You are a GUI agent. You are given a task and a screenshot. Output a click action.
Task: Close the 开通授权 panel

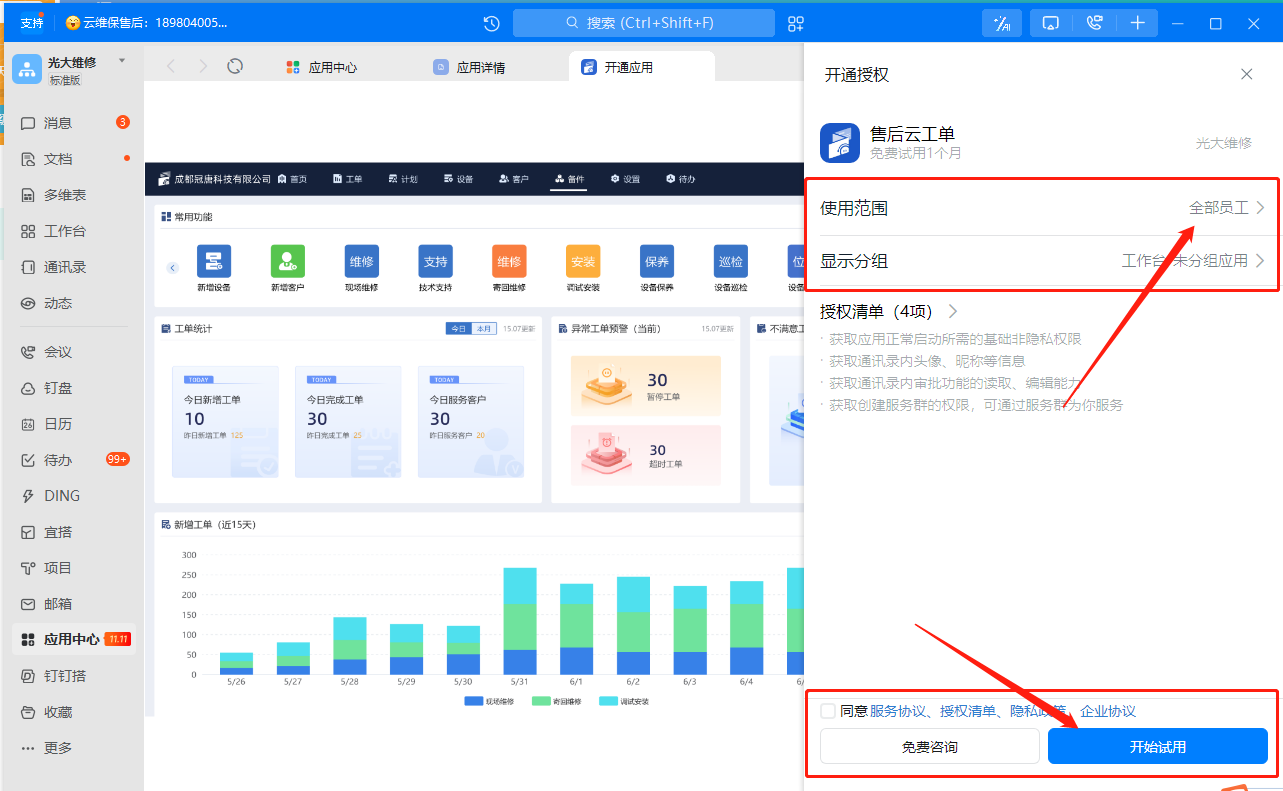coord(1246,74)
